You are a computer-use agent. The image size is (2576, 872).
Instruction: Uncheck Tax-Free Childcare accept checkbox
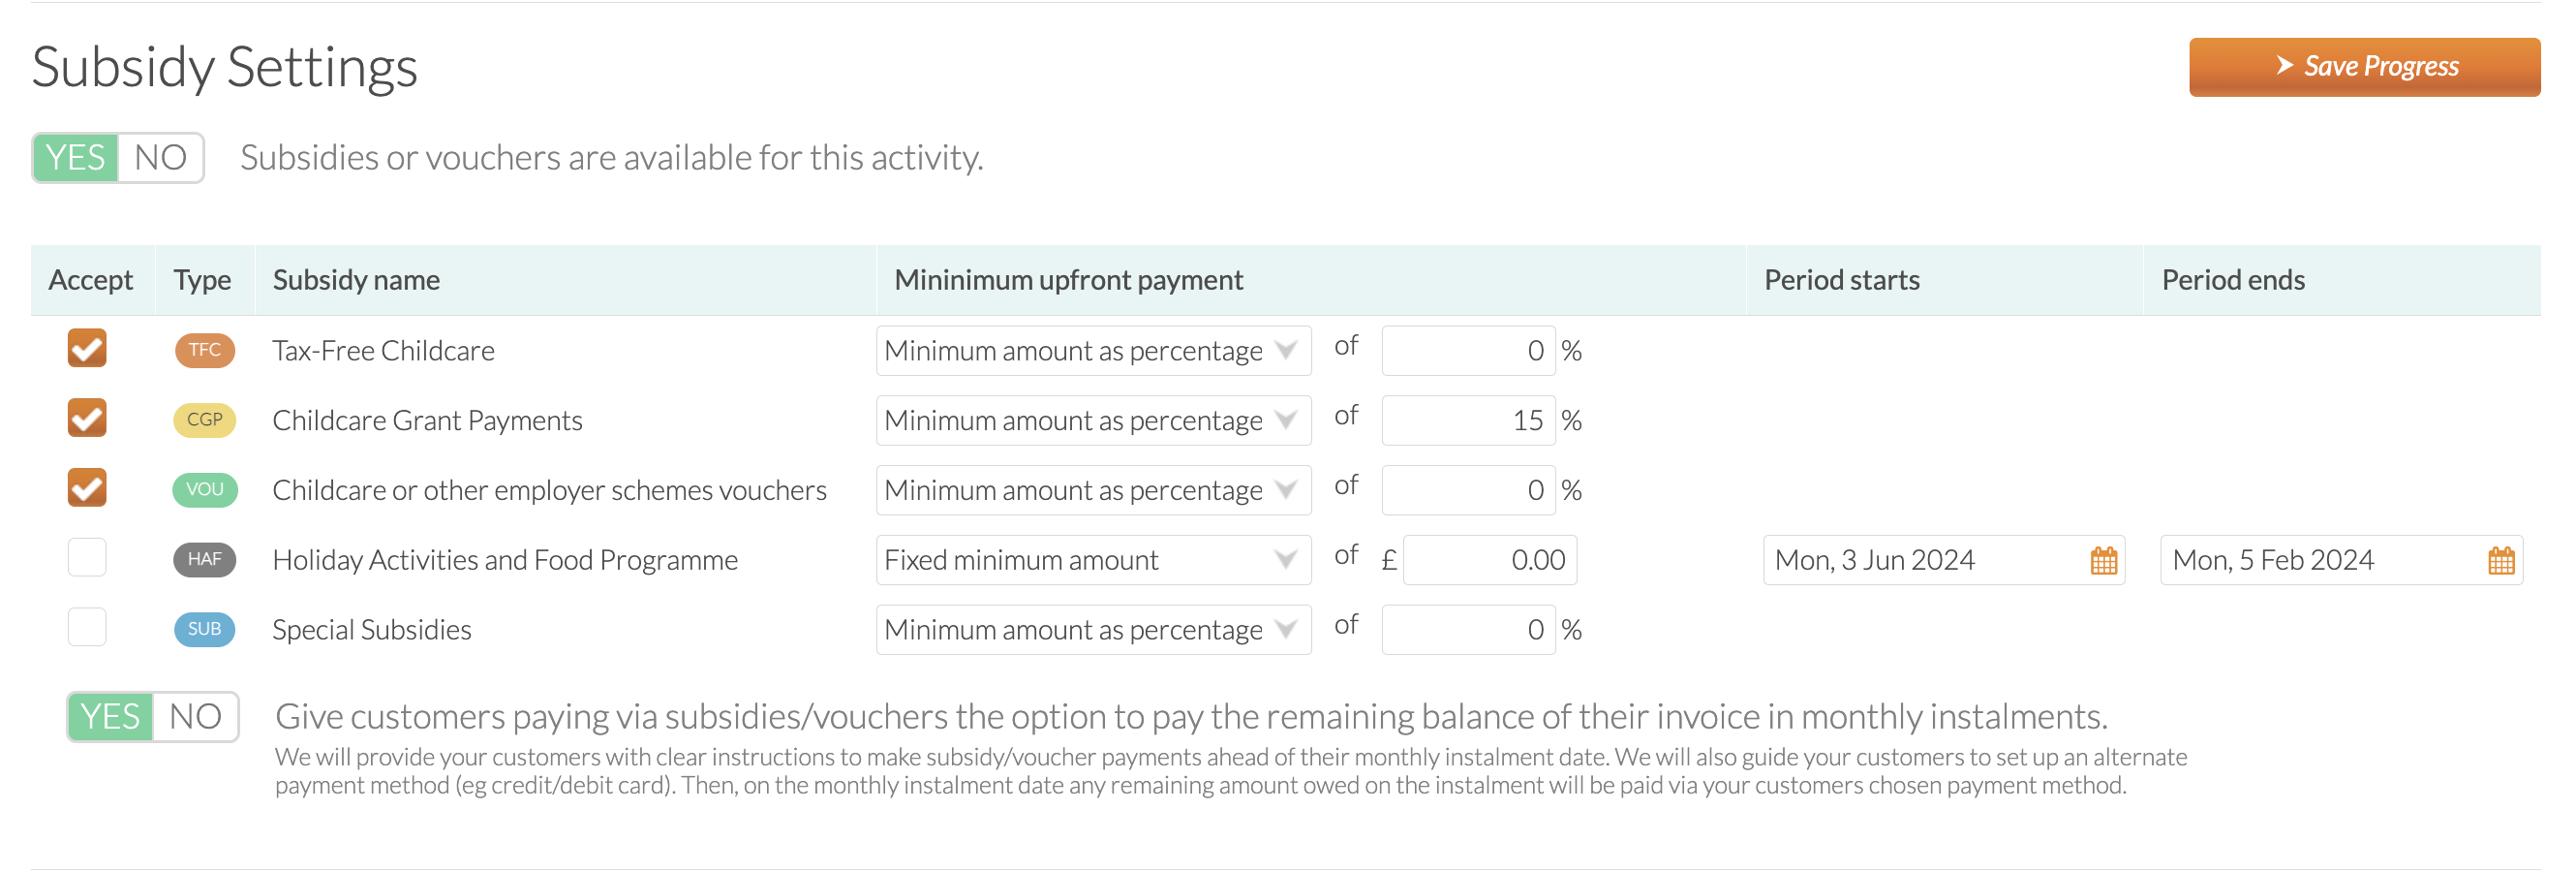click(87, 349)
